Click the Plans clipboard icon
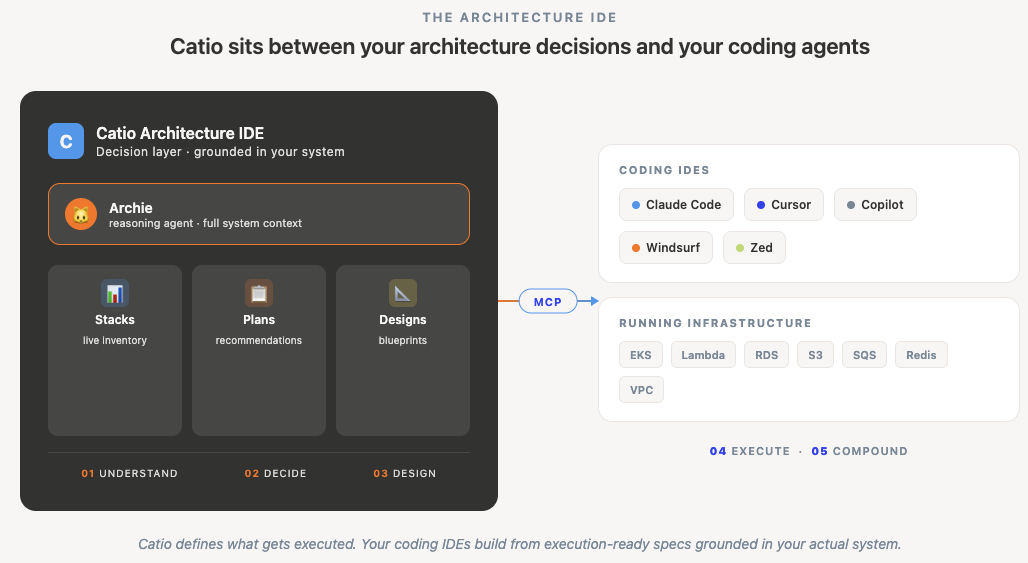This screenshot has width=1028, height=563. tap(259, 293)
